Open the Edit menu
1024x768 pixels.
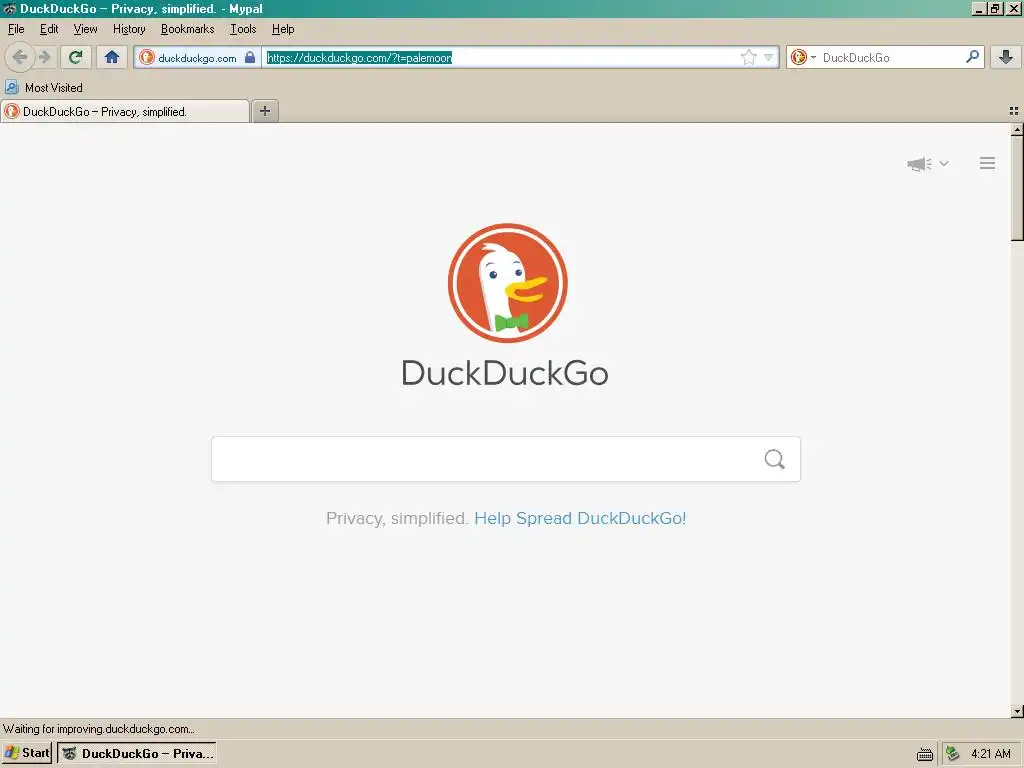click(x=49, y=29)
